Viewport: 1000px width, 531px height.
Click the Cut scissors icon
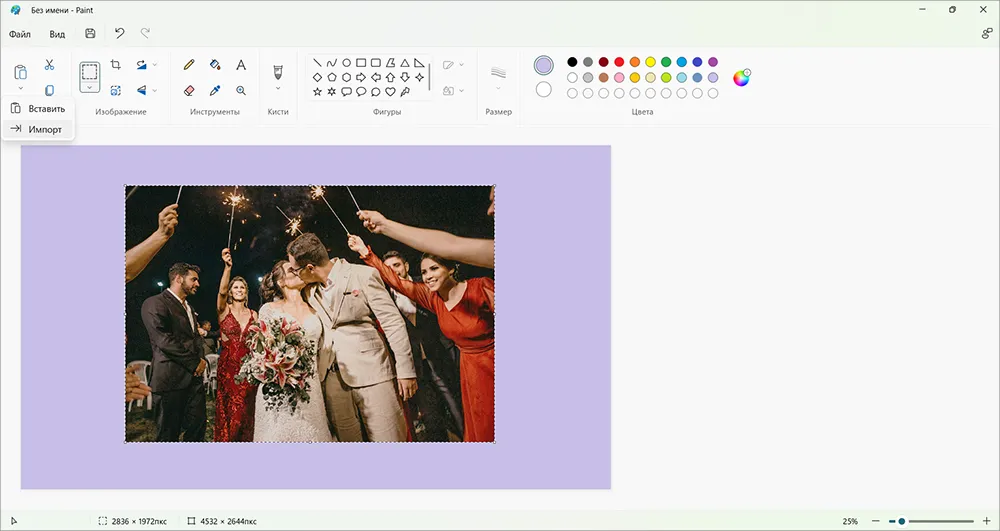coord(49,64)
